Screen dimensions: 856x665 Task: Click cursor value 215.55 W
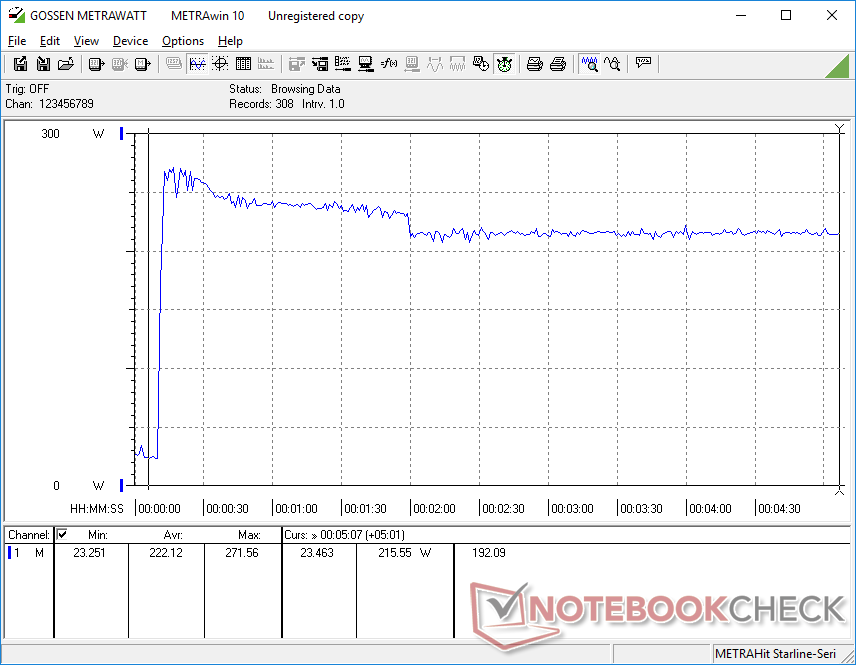pyautogui.click(x=405, y=553)
